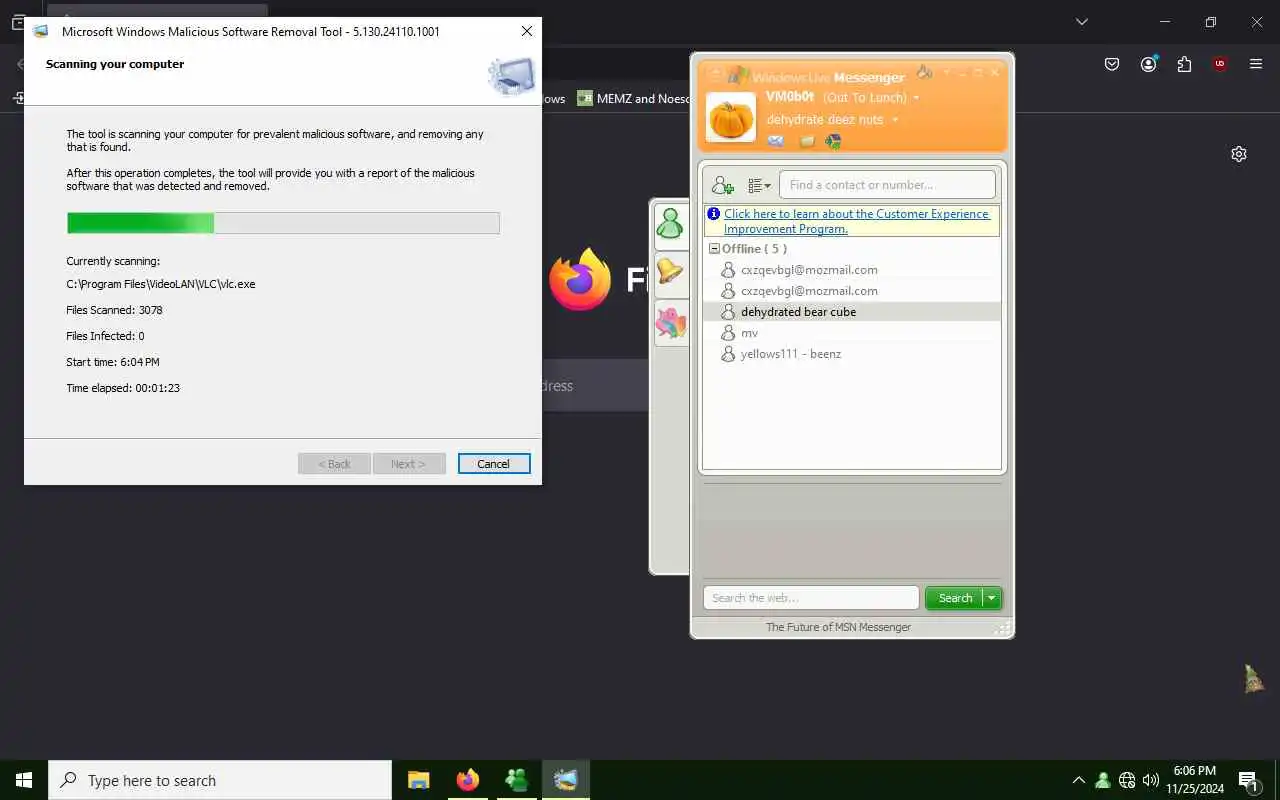
Task: Open the Out To Lunch status dropdown
Action: coord(870,97)
